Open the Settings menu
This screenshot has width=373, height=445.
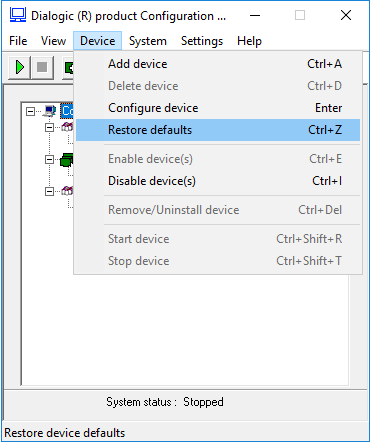202,41
